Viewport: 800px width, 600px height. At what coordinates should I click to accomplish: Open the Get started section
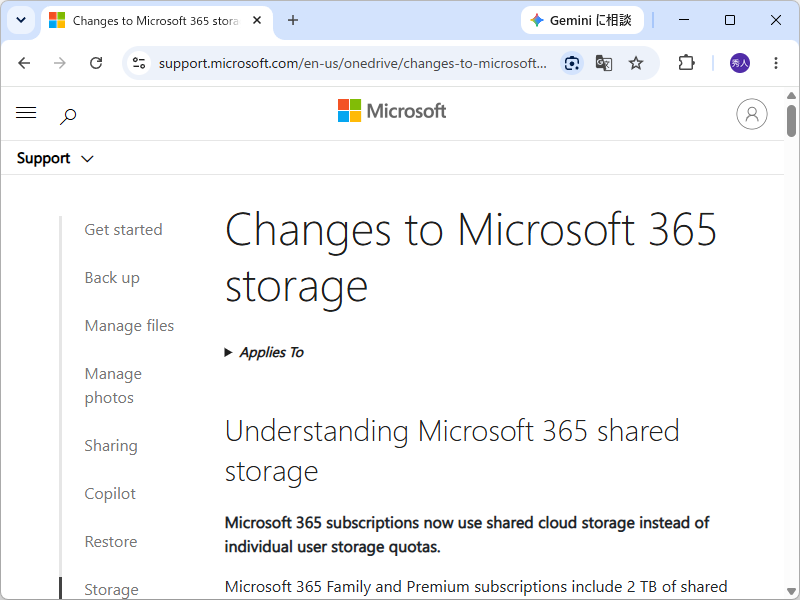click(x=123, y=230)
